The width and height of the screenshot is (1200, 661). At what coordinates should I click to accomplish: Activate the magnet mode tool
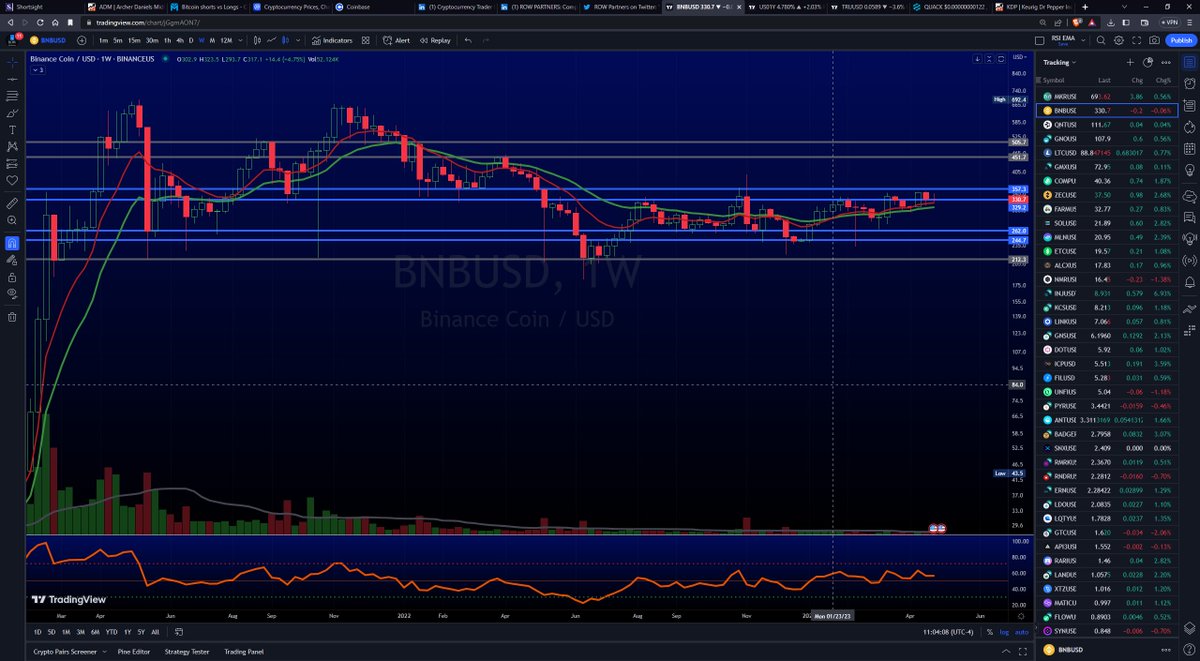point(11,242)
